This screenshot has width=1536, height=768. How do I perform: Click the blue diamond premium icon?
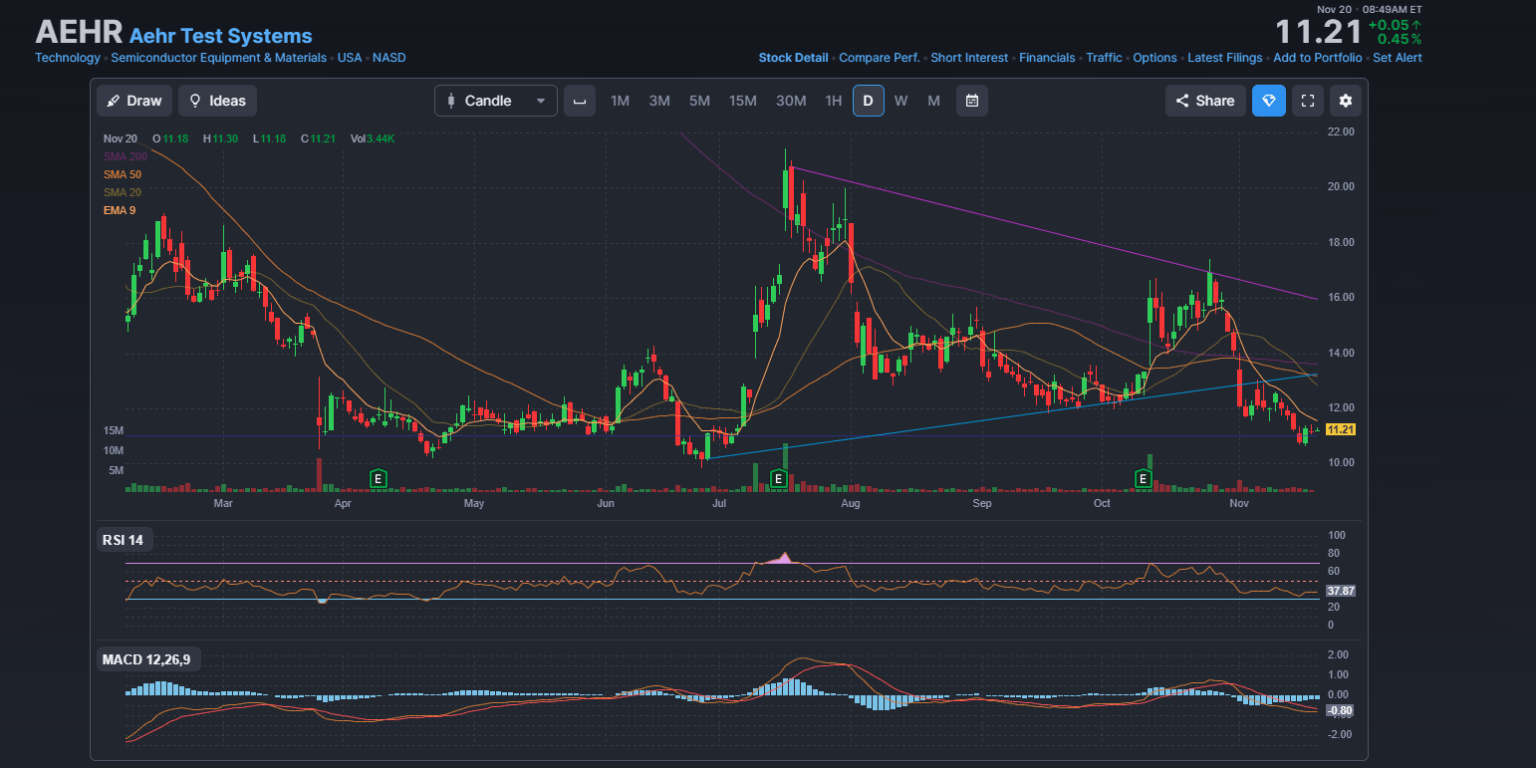pyautogui.click(x=1268, y=100)
